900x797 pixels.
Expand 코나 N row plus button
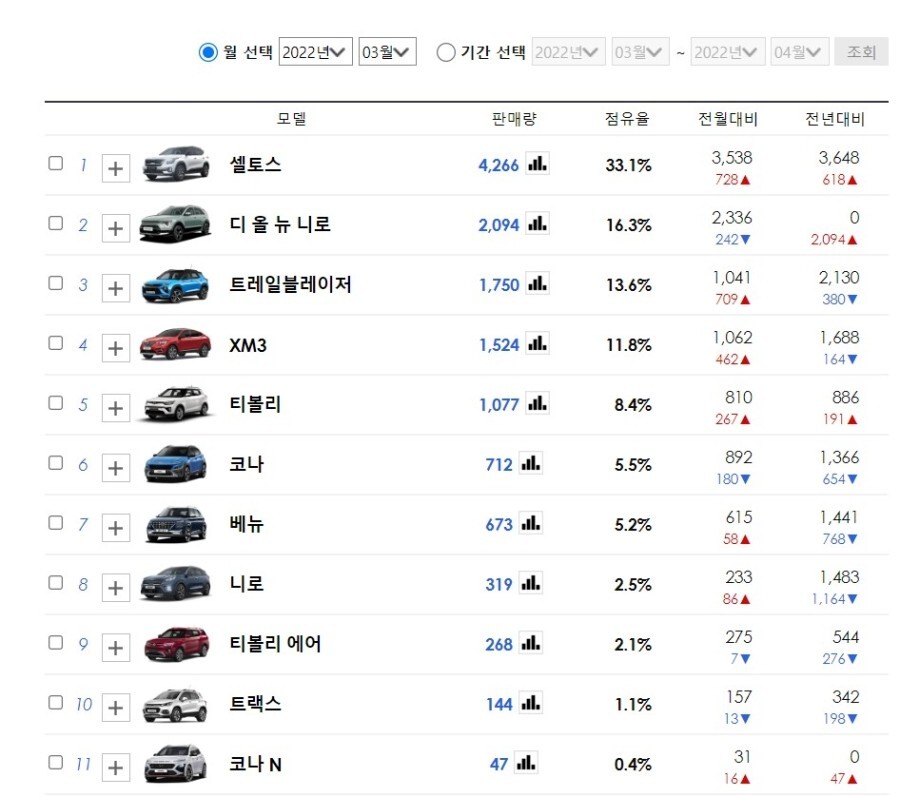click(115, 767)
